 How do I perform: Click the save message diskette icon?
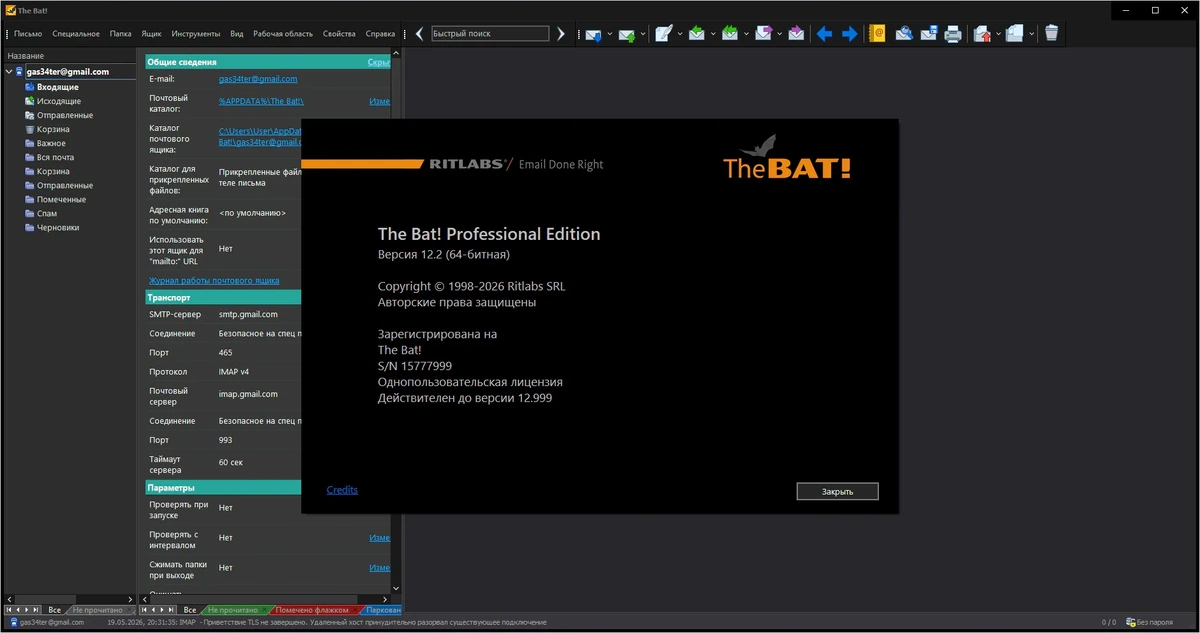point(928,33)
